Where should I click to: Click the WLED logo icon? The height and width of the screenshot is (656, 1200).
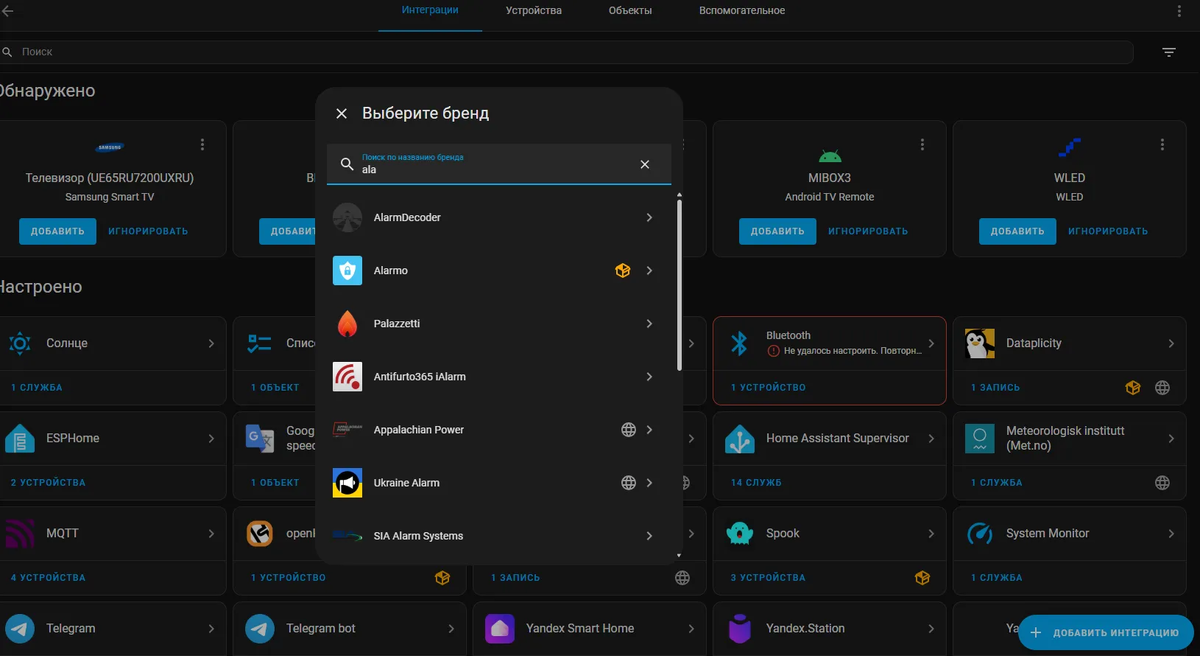tap(1070, 148)
